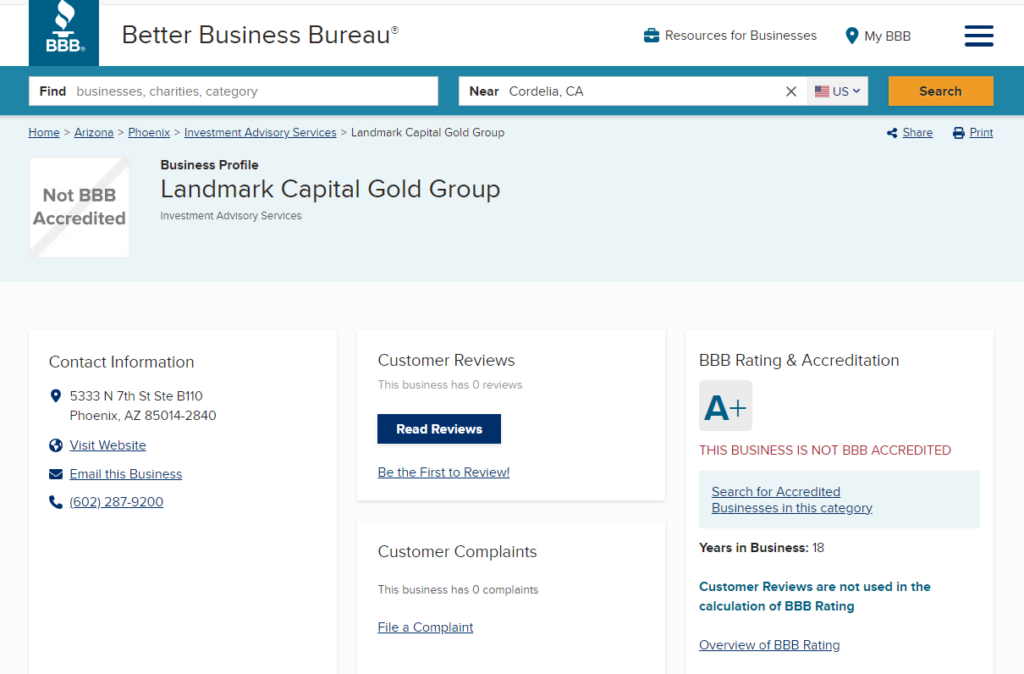Open Investment Advisory Services breadcrumb
Image resolution: width=1024 pixels, height=674 pixels.
click(x=260, y=133)
